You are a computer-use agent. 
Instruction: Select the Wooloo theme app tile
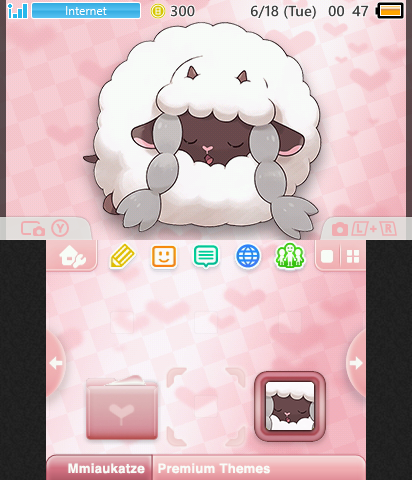pyautogui.click(x=290, y=406)
